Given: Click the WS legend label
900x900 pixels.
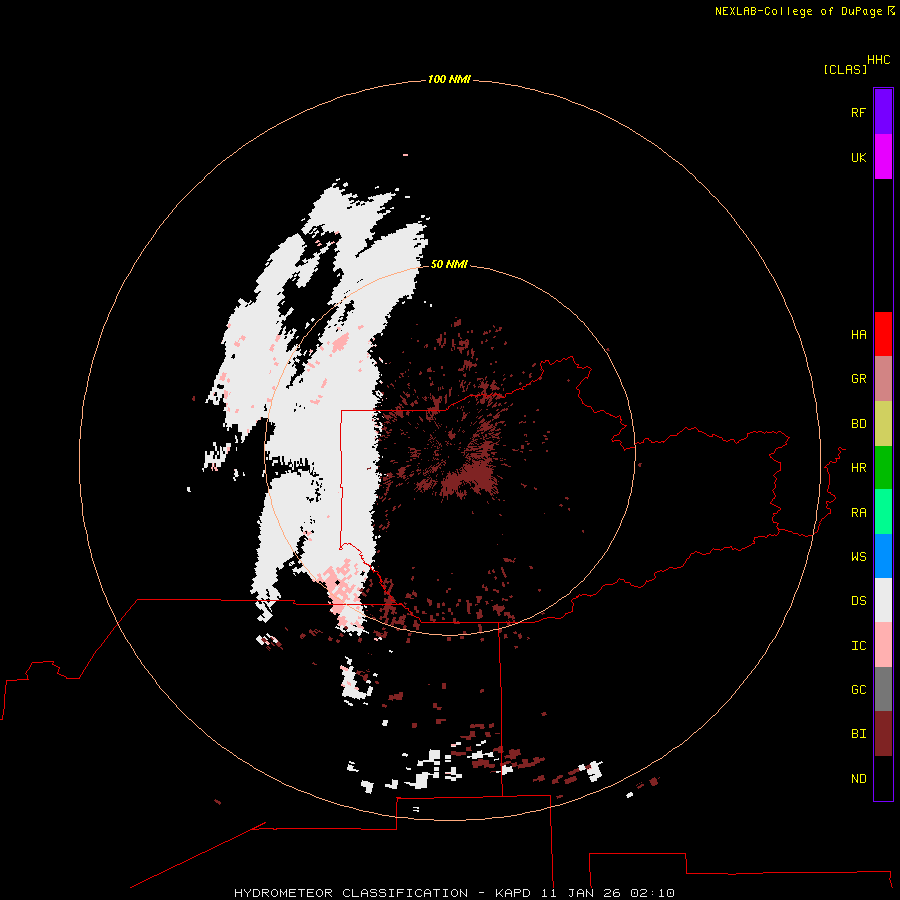Looking at the screenshot, I should point(858,556).
